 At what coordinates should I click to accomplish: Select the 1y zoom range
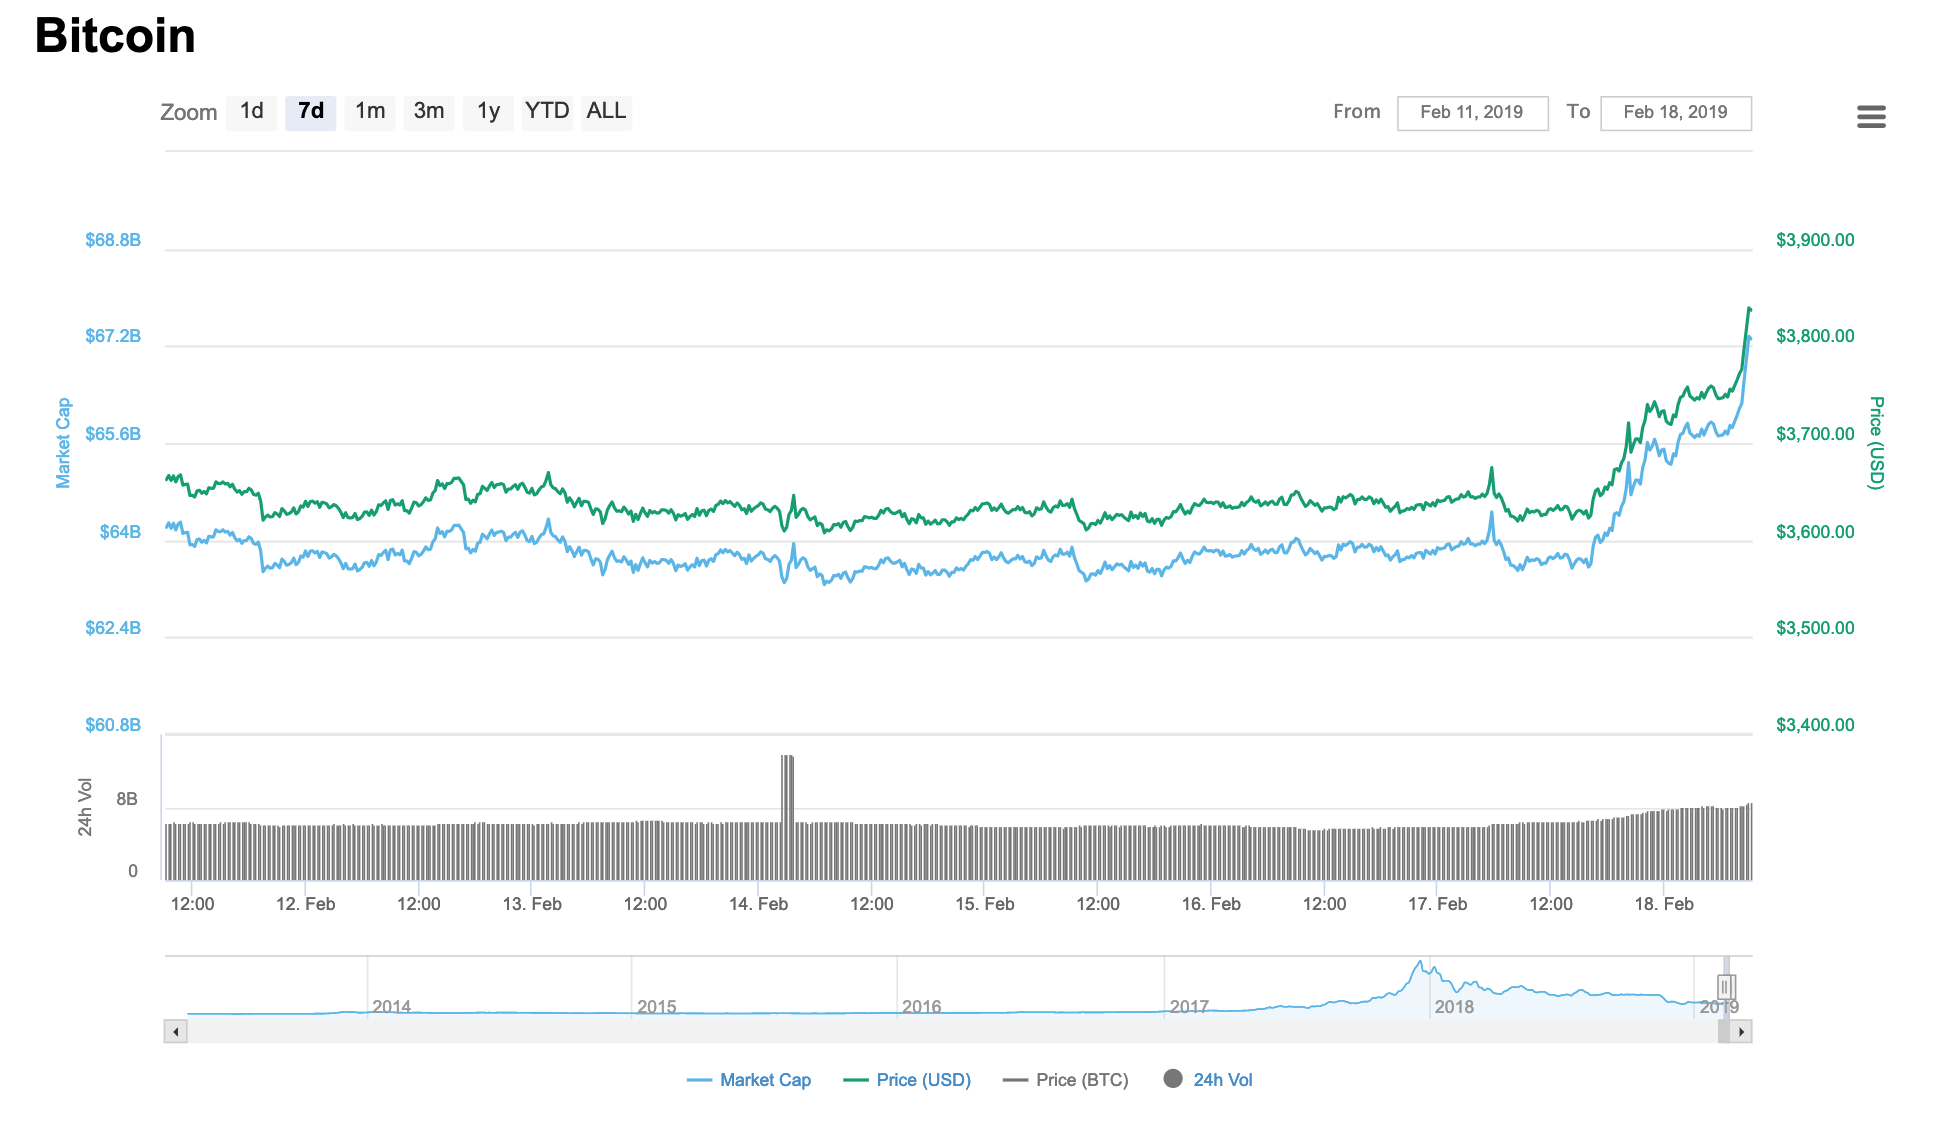tap(488, 112)
